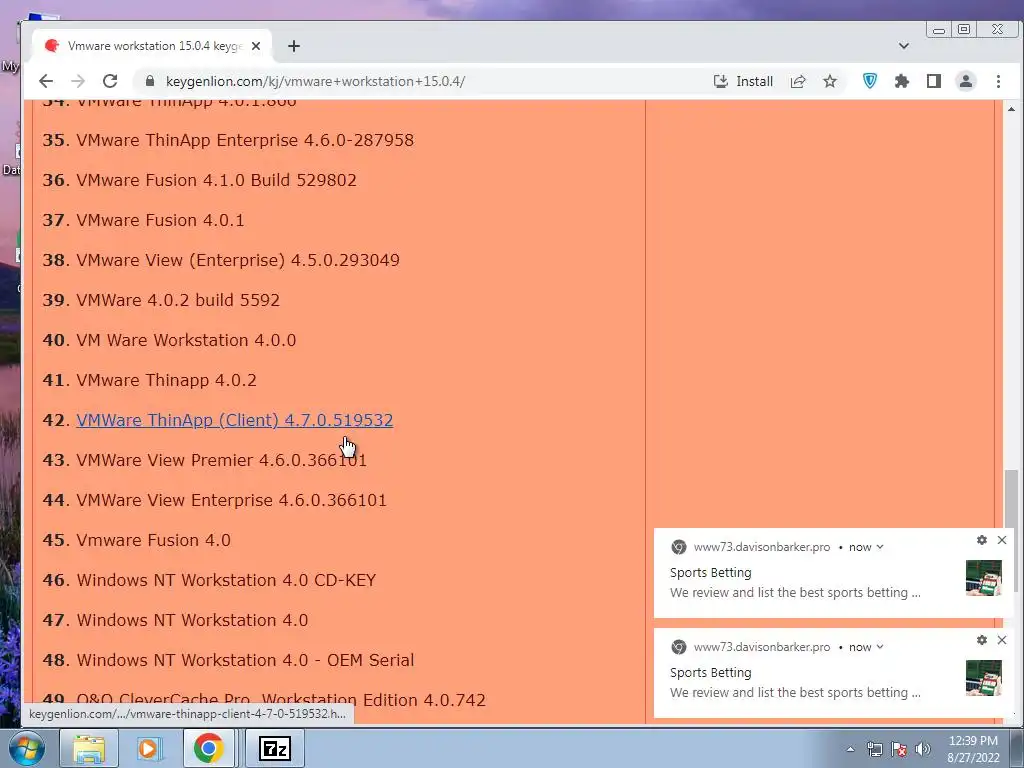Open Windows Explorer from the taskbar

tap(89, 748)
